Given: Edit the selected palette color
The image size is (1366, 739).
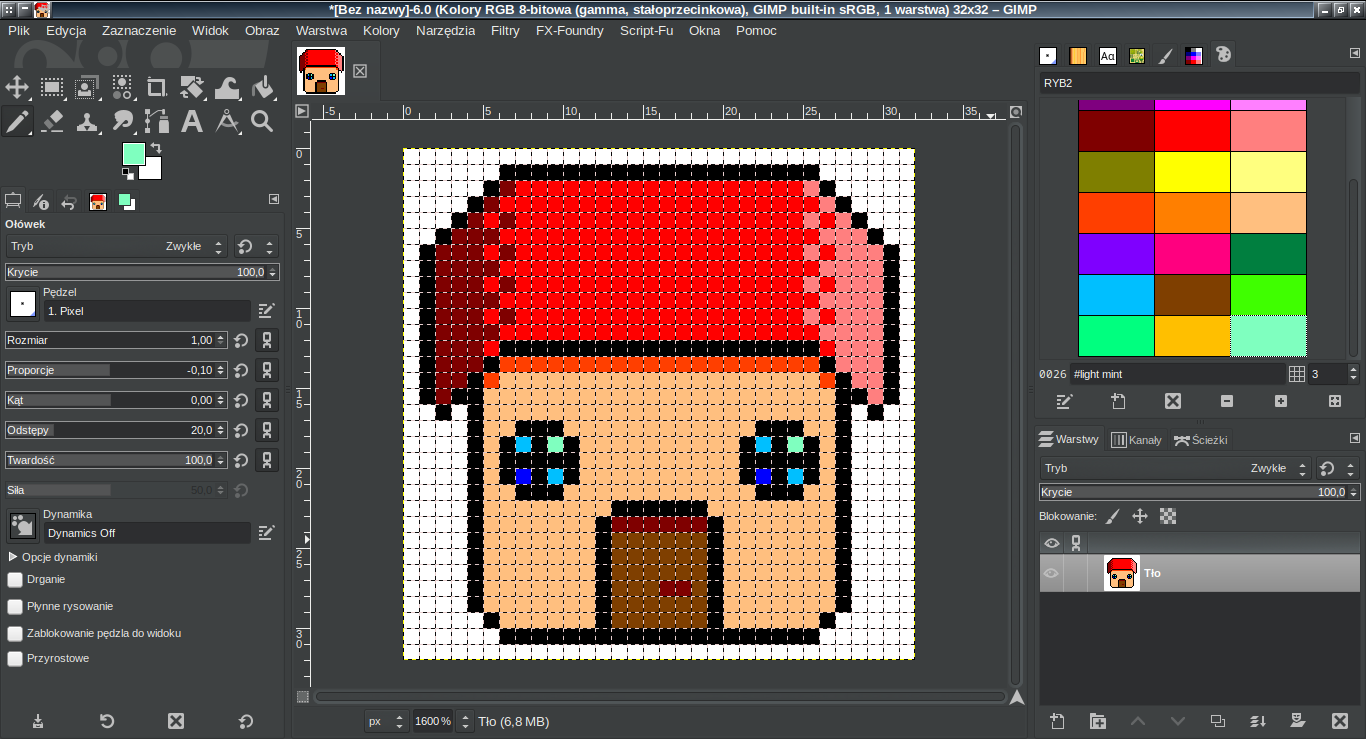Looking at the screenshot, I should click(1065, 401).
